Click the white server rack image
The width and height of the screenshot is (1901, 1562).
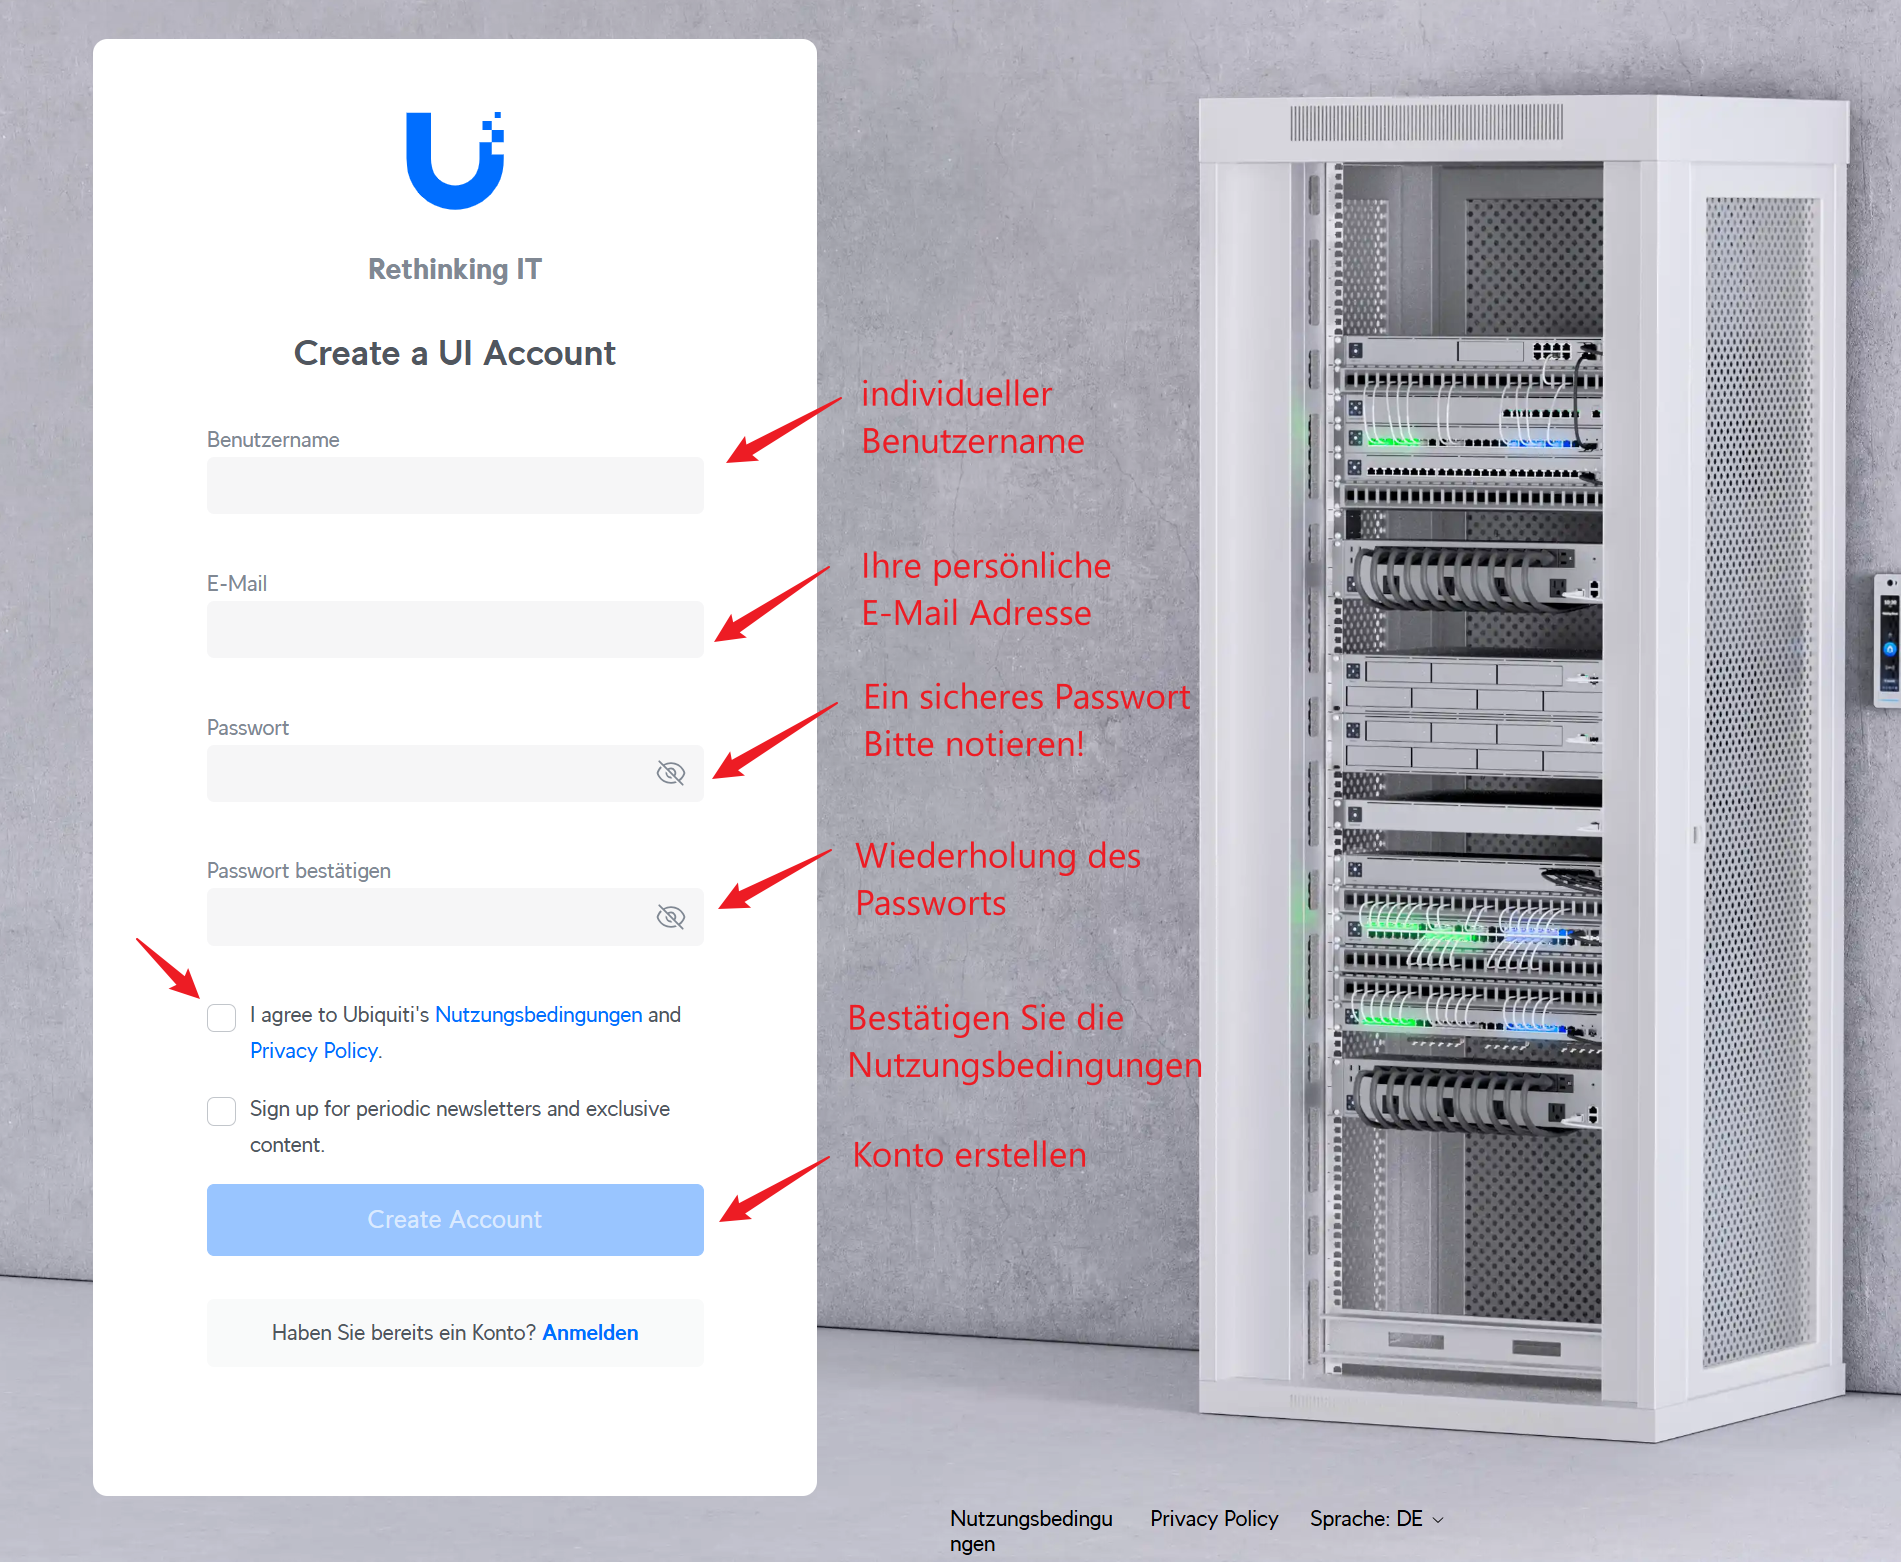[x=1520, y=760]
